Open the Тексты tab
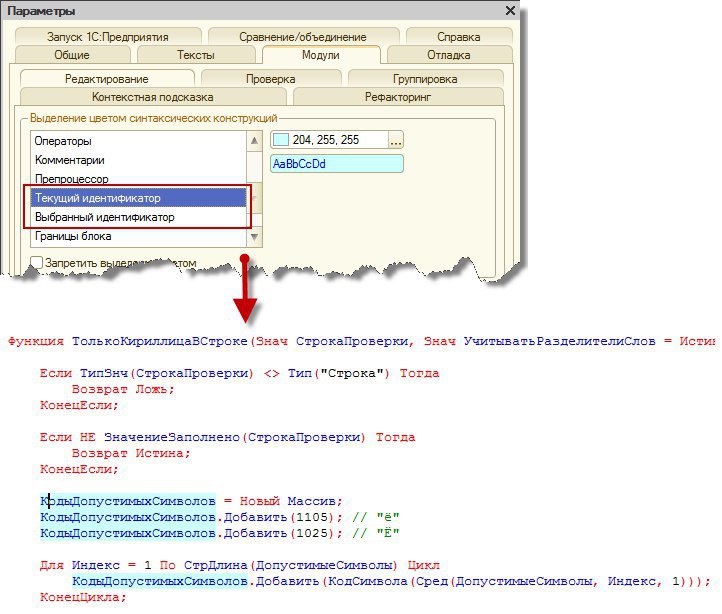The image size is (722, 614). pyautogui.click(x=196, y=55)
